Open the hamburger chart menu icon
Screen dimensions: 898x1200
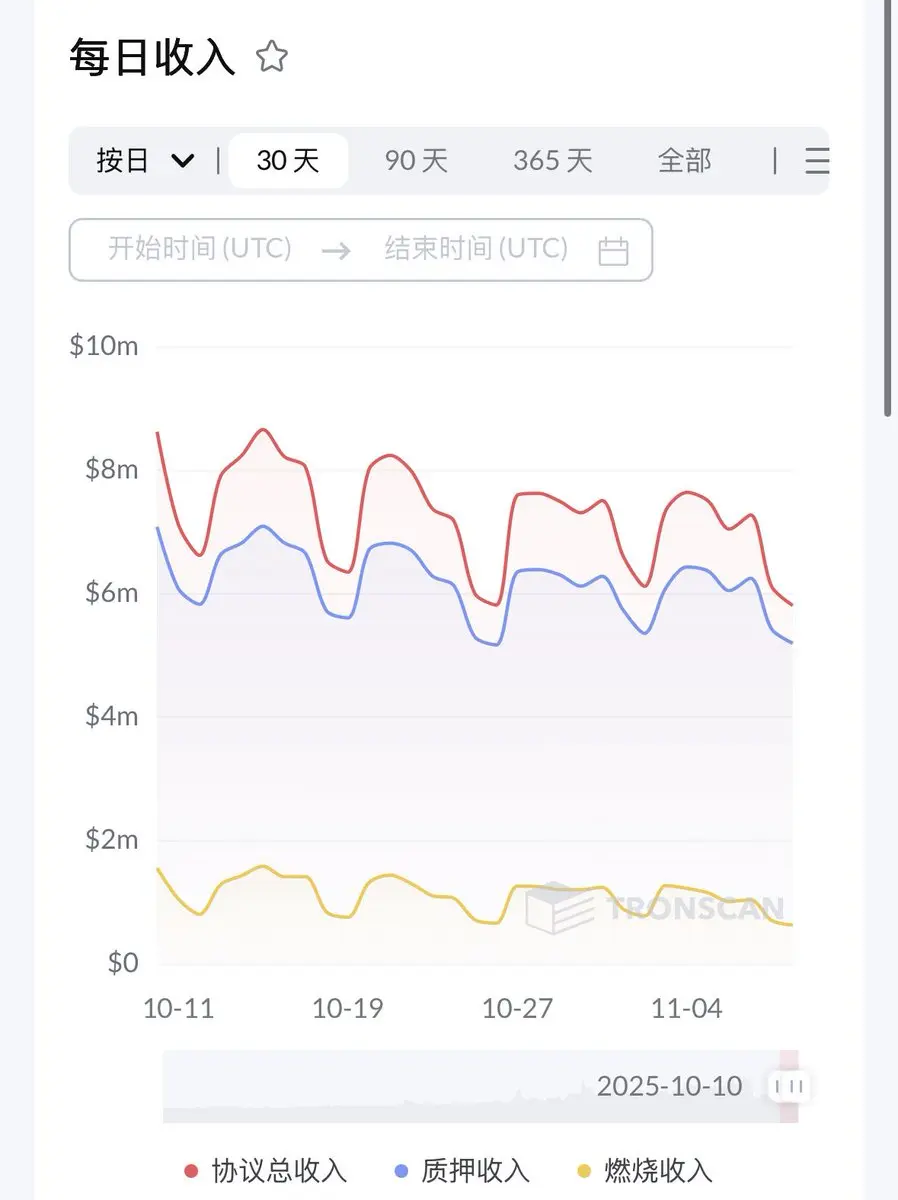coord(817,160)
